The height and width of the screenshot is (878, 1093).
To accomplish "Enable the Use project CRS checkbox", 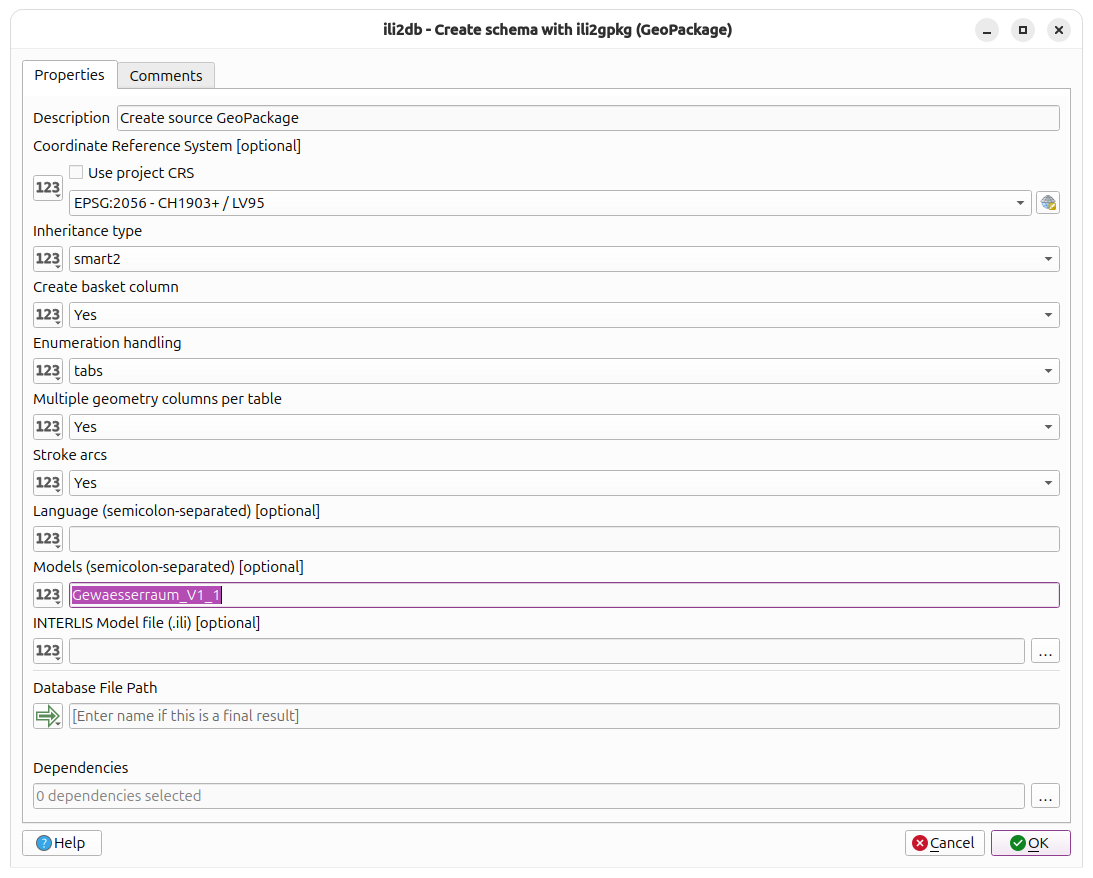I will pos(76,172).
